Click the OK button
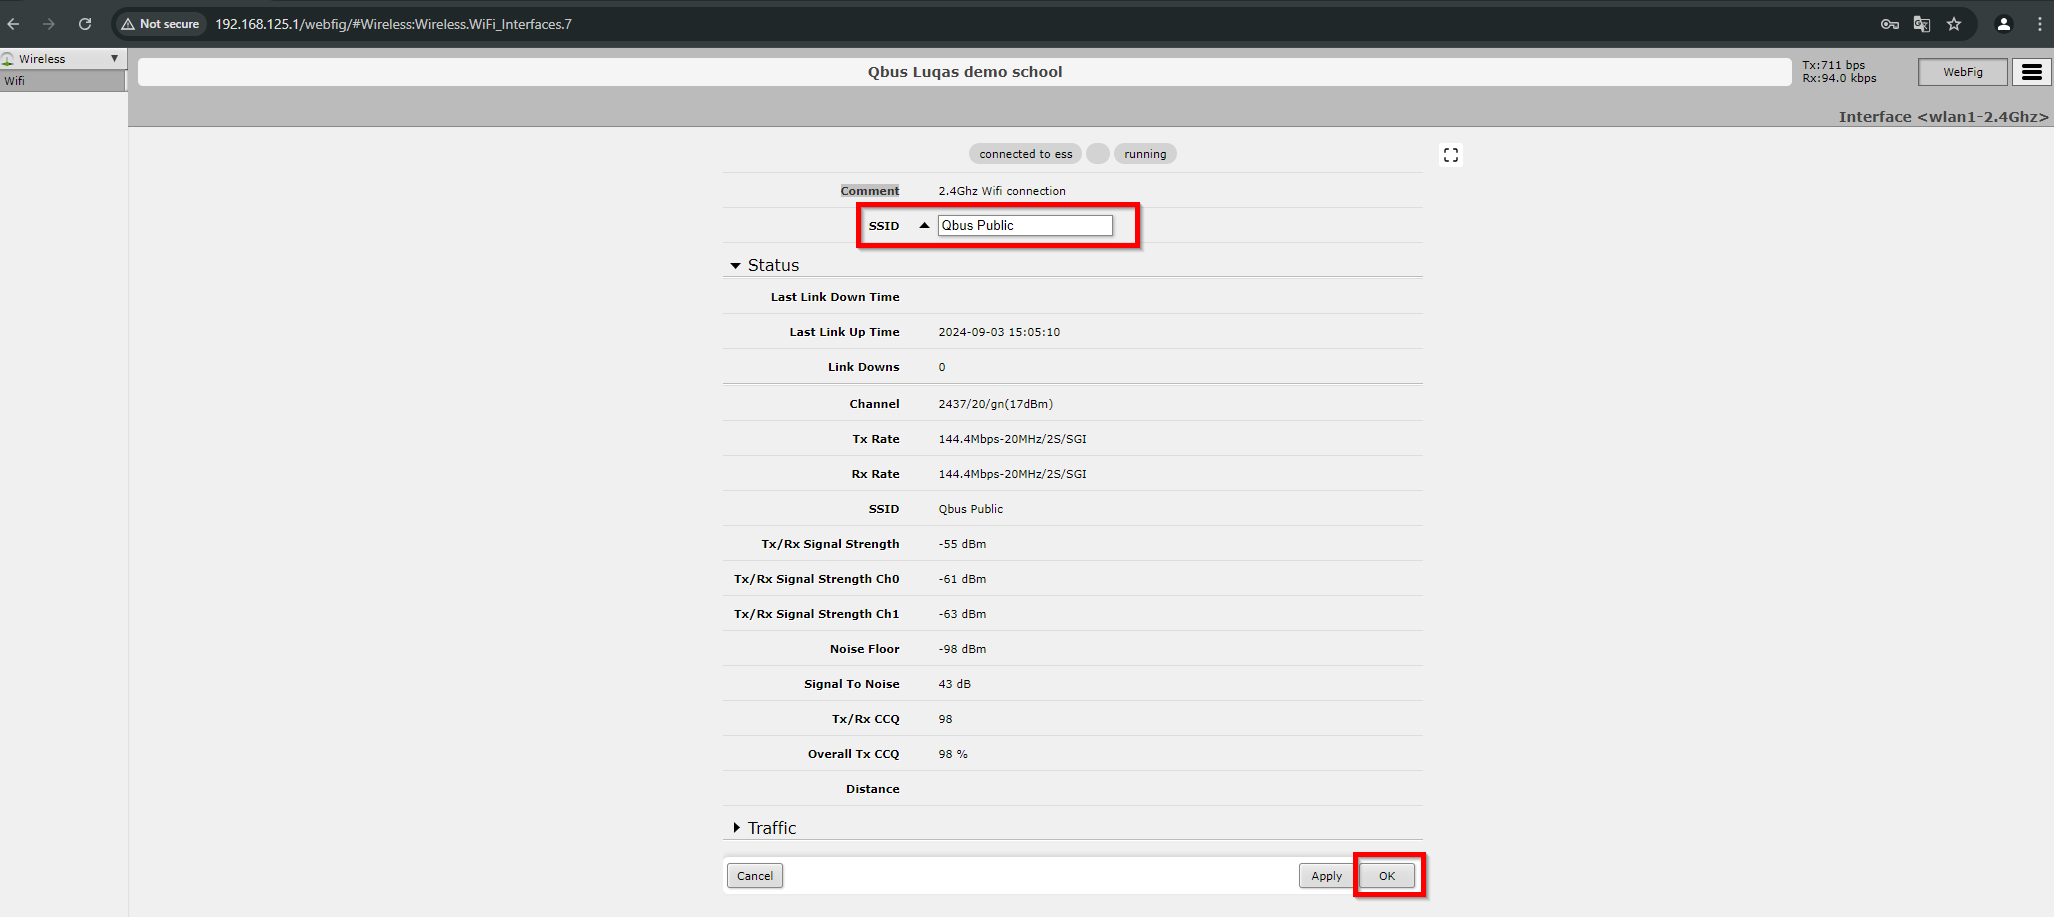This screenshot has height=917, width=2054. coord(1387,876)
